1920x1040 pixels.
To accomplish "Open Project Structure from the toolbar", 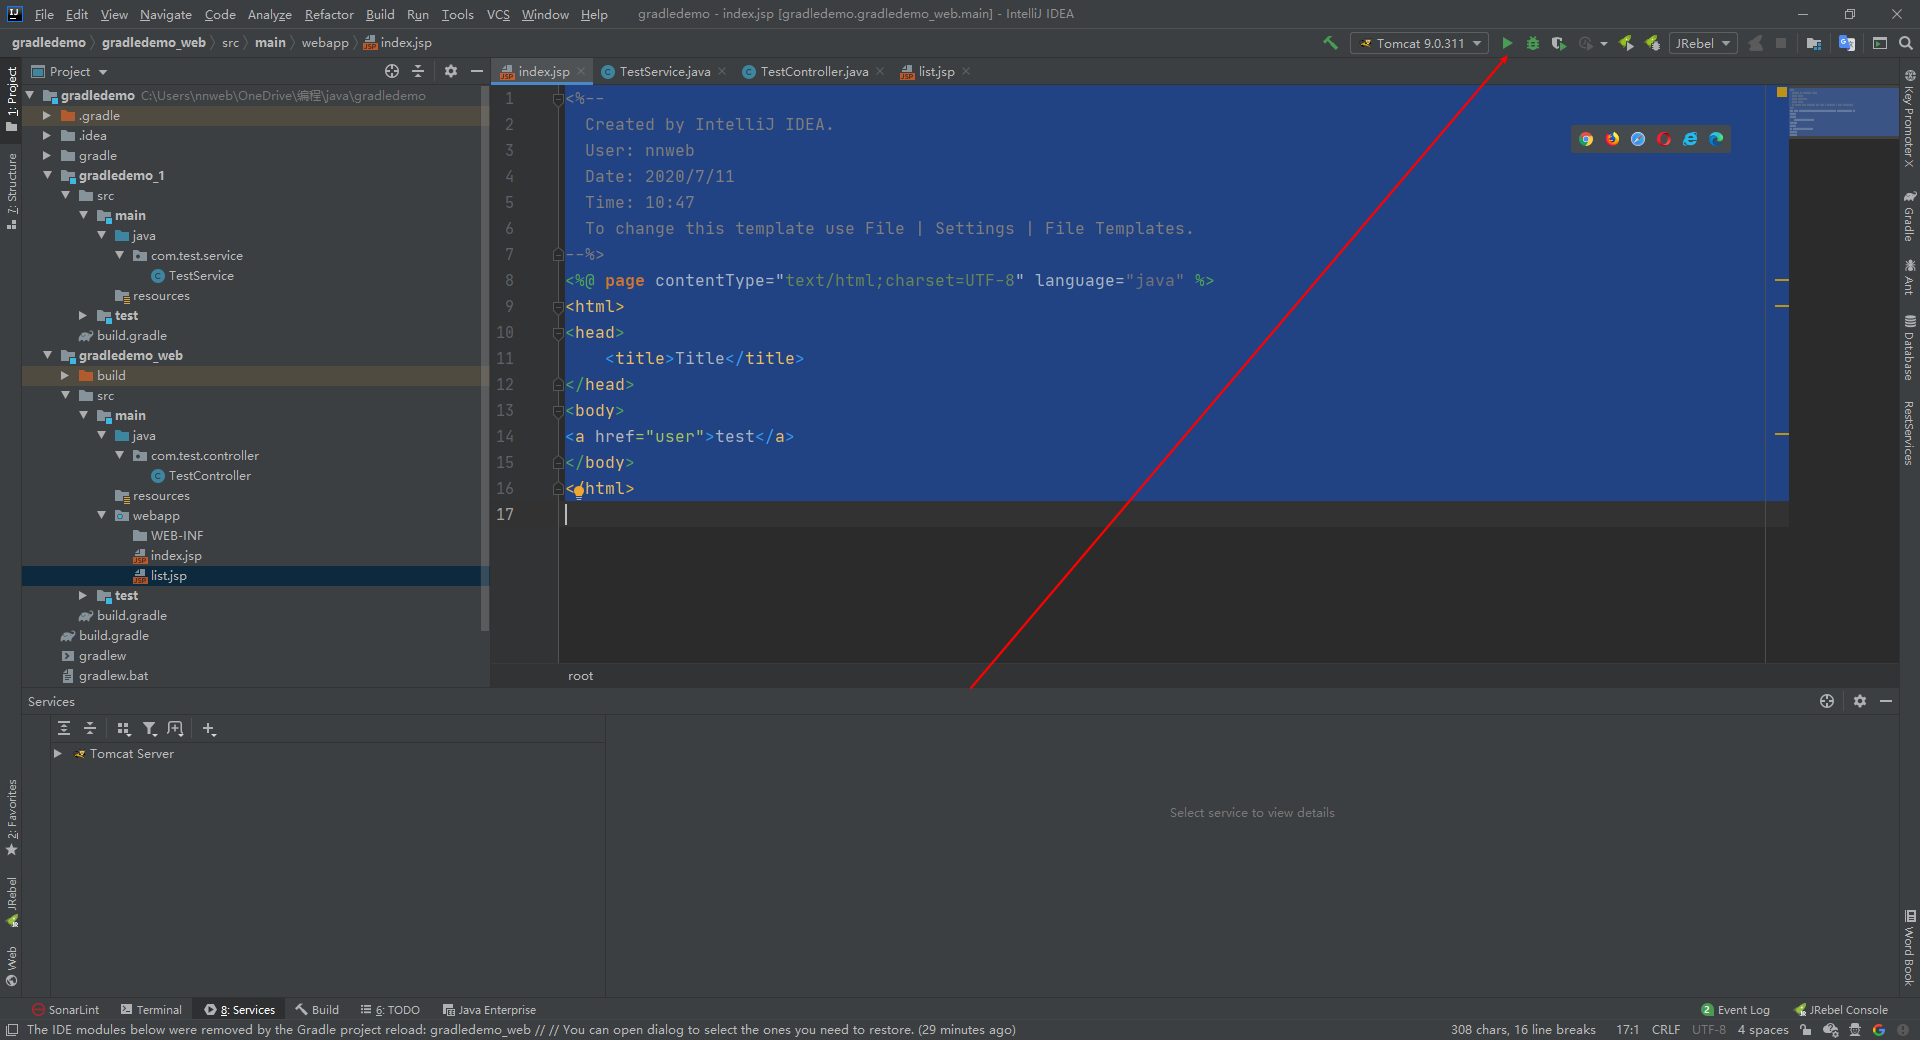I will pyautogui.click(x=1814, y=43).
